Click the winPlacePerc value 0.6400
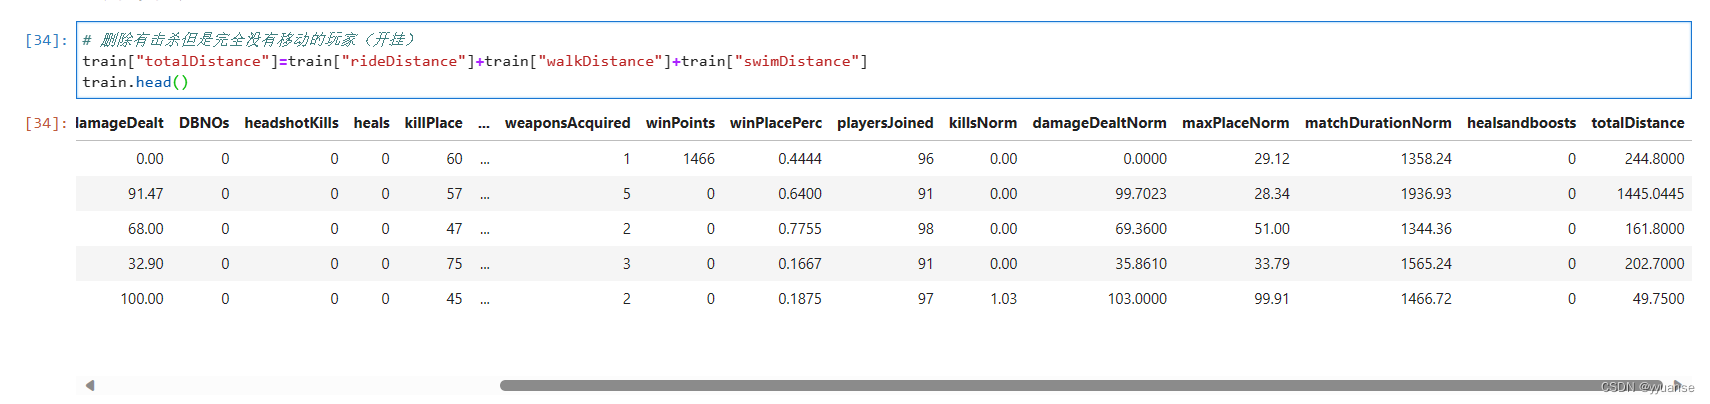The image size is (1710, 404). click(x=800, y=194)
